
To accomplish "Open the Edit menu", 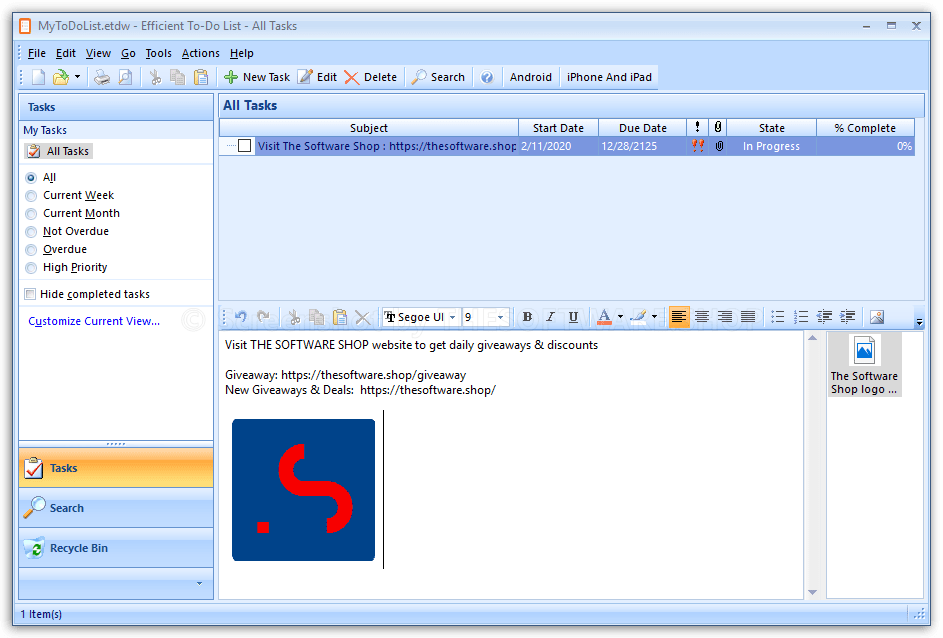I will (x=66, y=53).
